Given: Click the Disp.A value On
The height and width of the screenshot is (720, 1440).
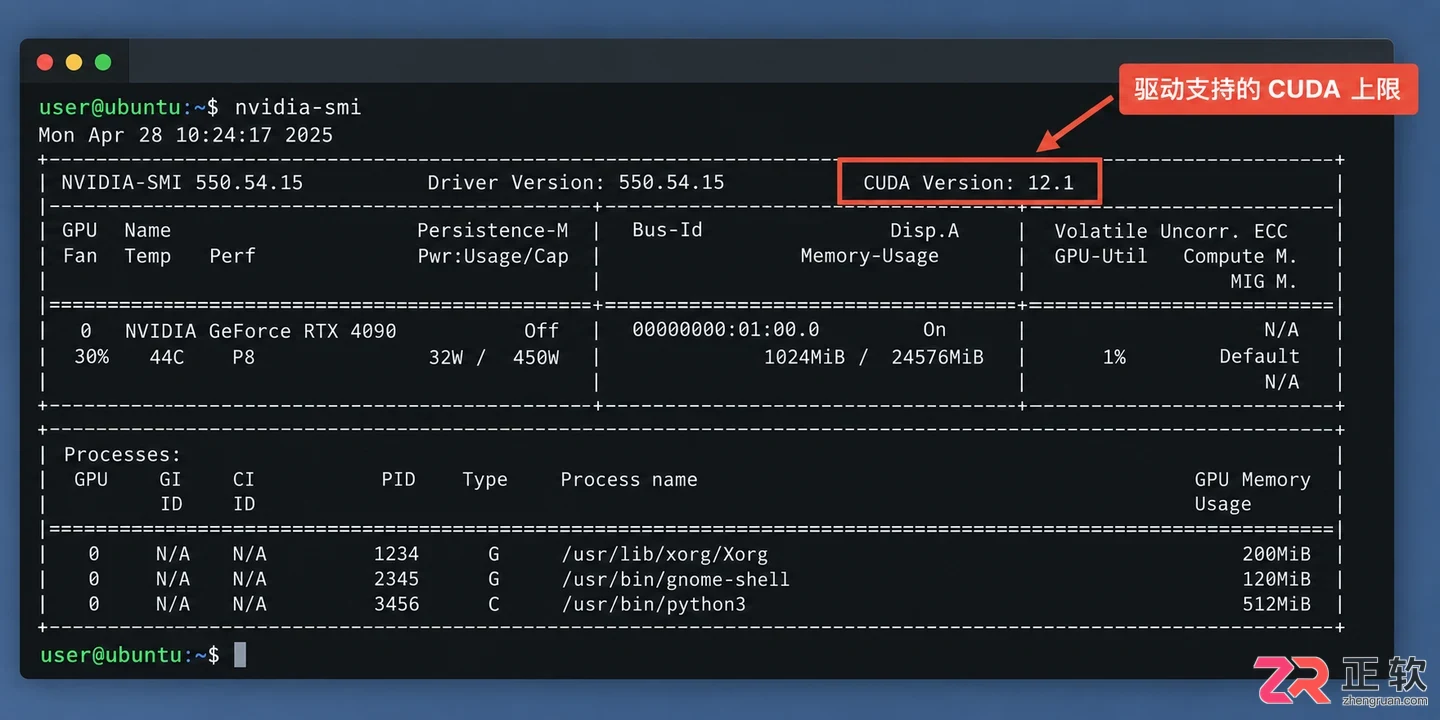Looking at the screenshot, I should click(x=934, y=330).
